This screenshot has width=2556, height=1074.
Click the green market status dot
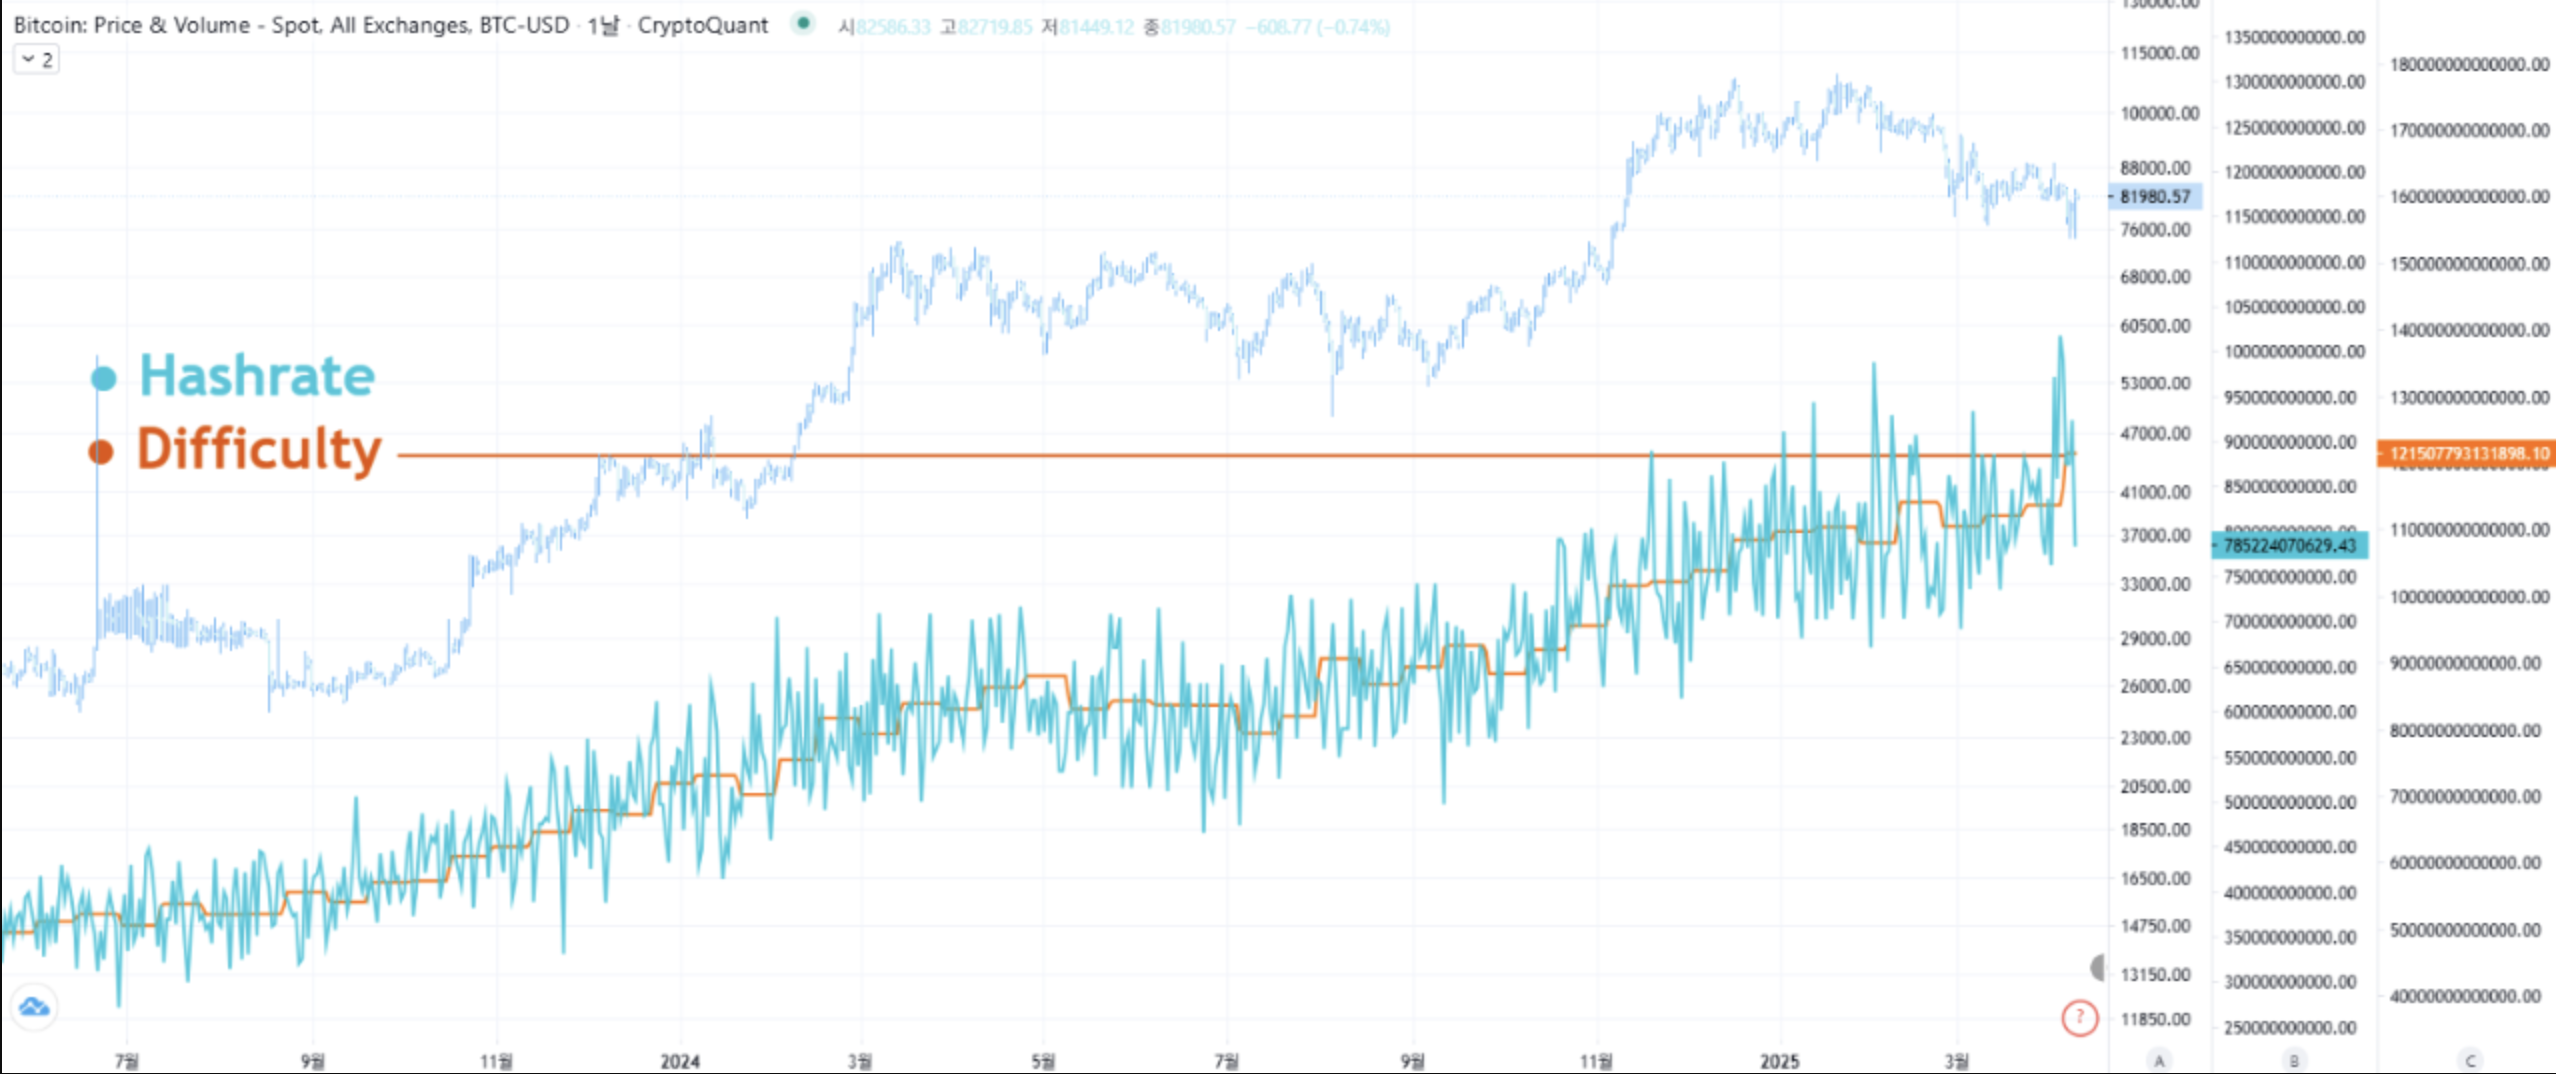(x=803, y=23)
